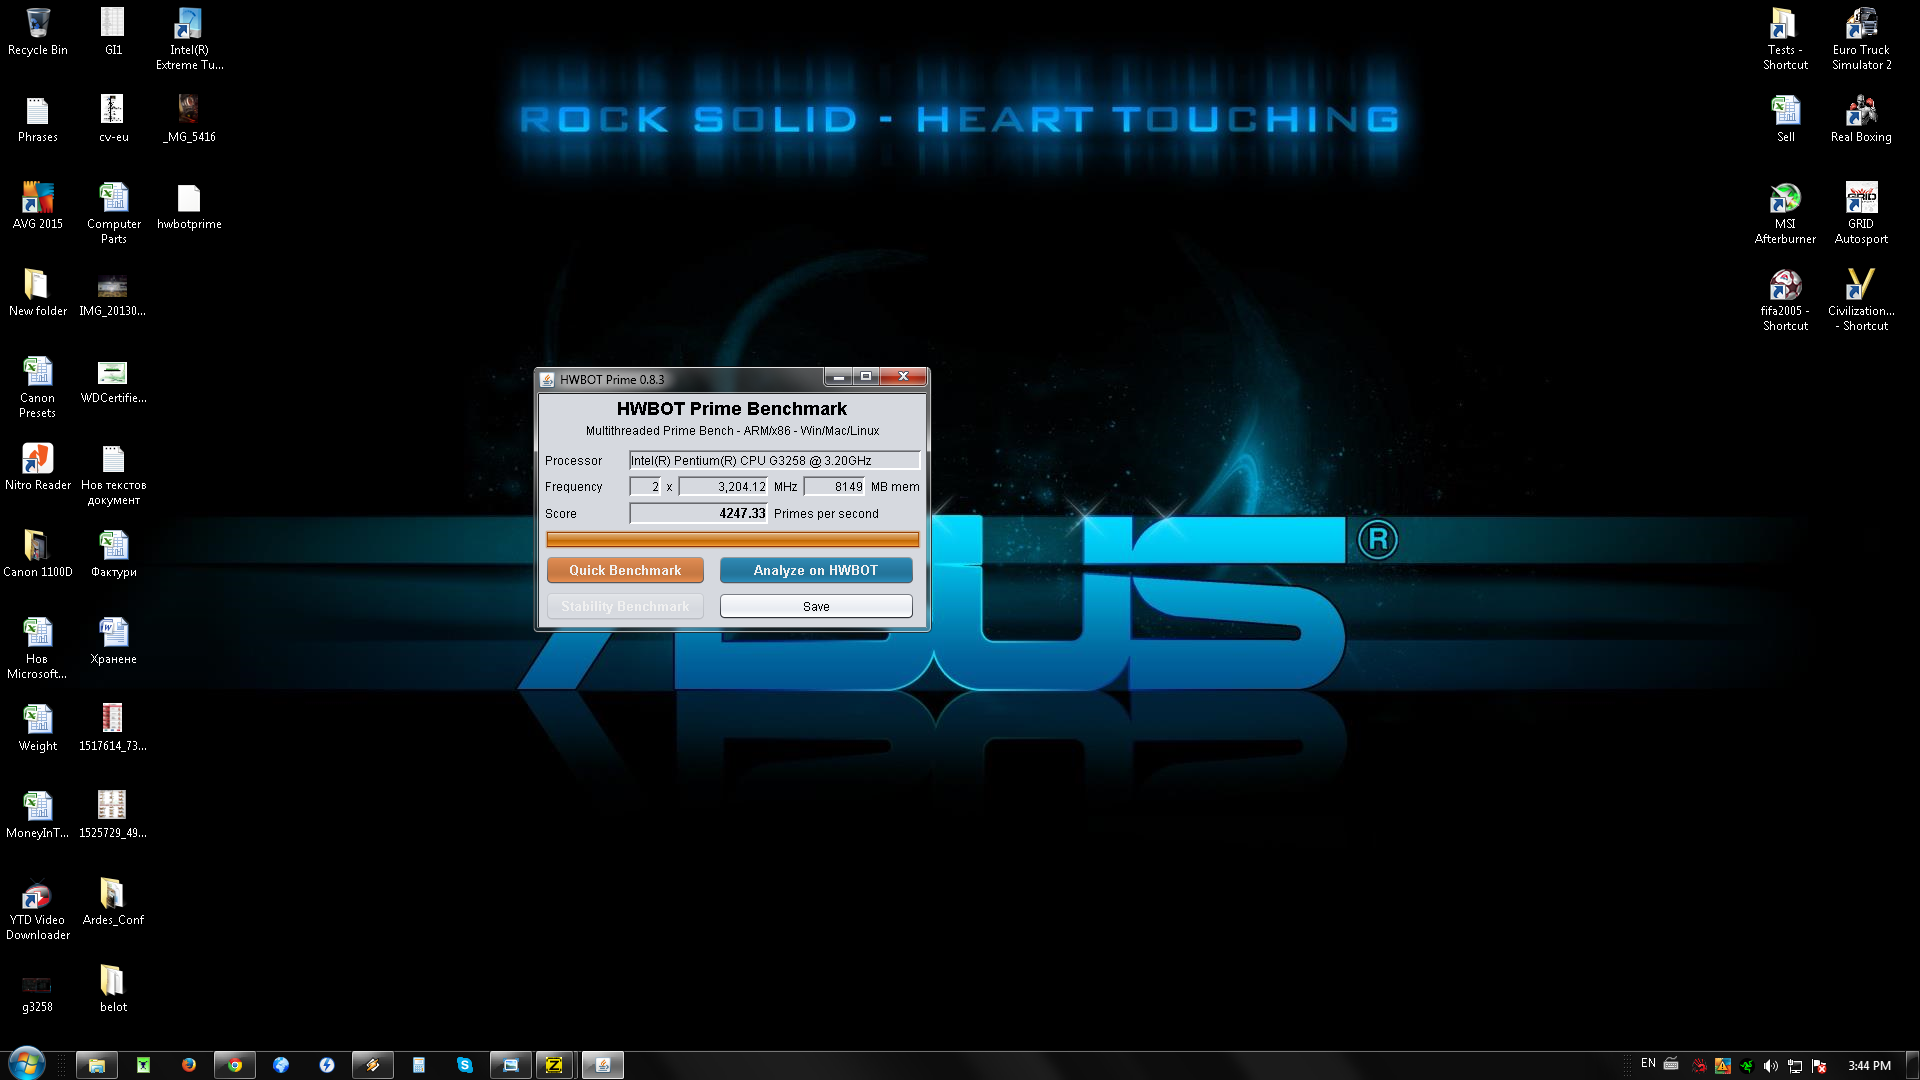The width and height of the screenshot is (1920, 1080).
Task: Select the Хранене document icon
Action: click(x=113, y=641)
